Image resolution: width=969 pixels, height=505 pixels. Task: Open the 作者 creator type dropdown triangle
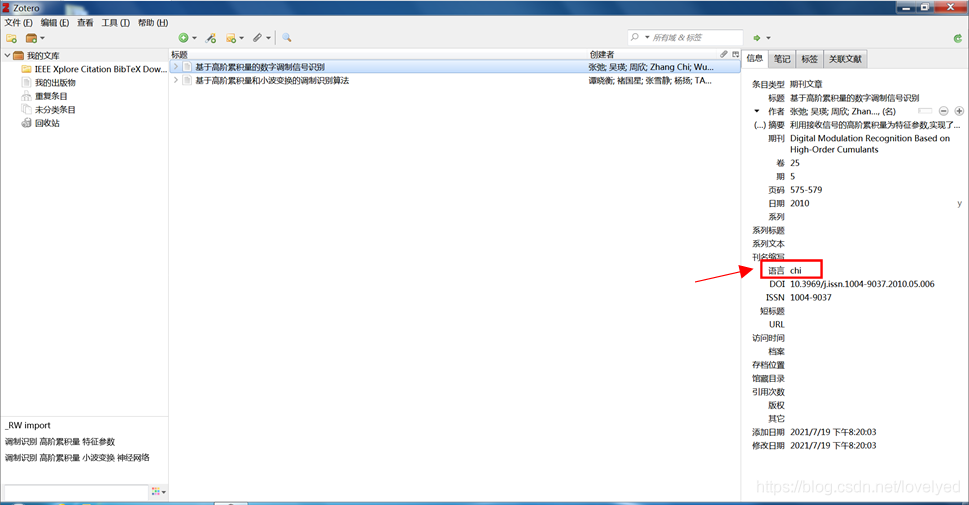click(x=757, y=112)
